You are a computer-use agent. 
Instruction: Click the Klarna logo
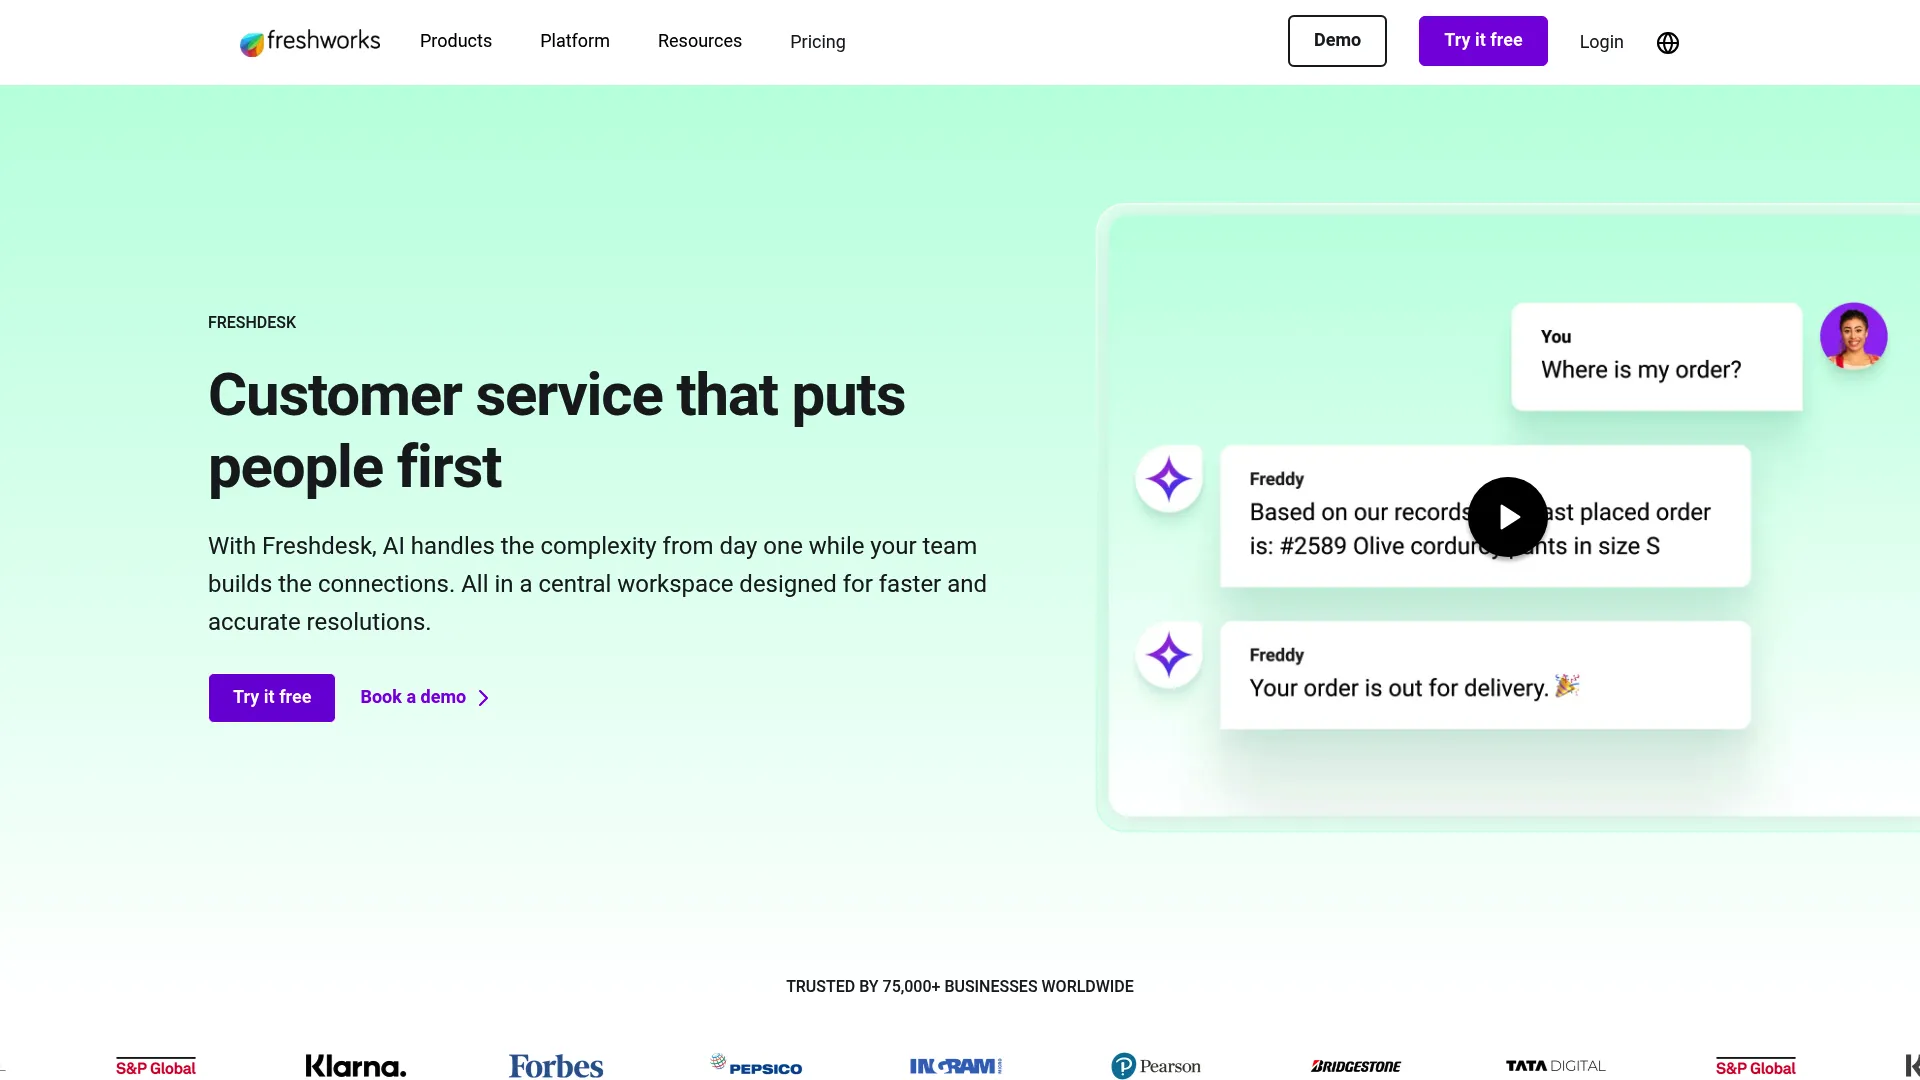(355, 1066)
